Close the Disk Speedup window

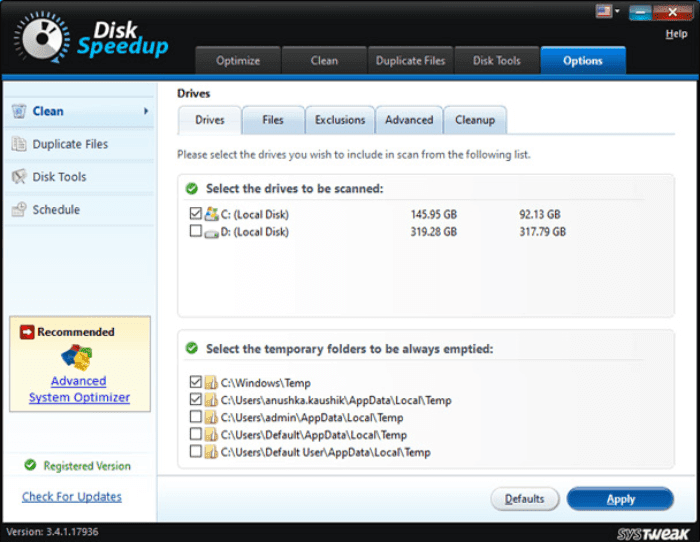tap(672, 13)
